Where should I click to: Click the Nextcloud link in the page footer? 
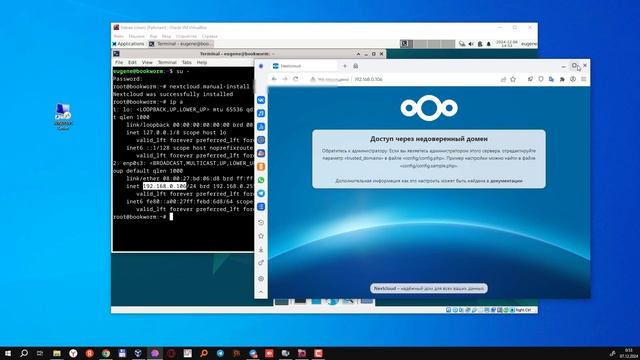pyautogui.click(x=385, y=288)
